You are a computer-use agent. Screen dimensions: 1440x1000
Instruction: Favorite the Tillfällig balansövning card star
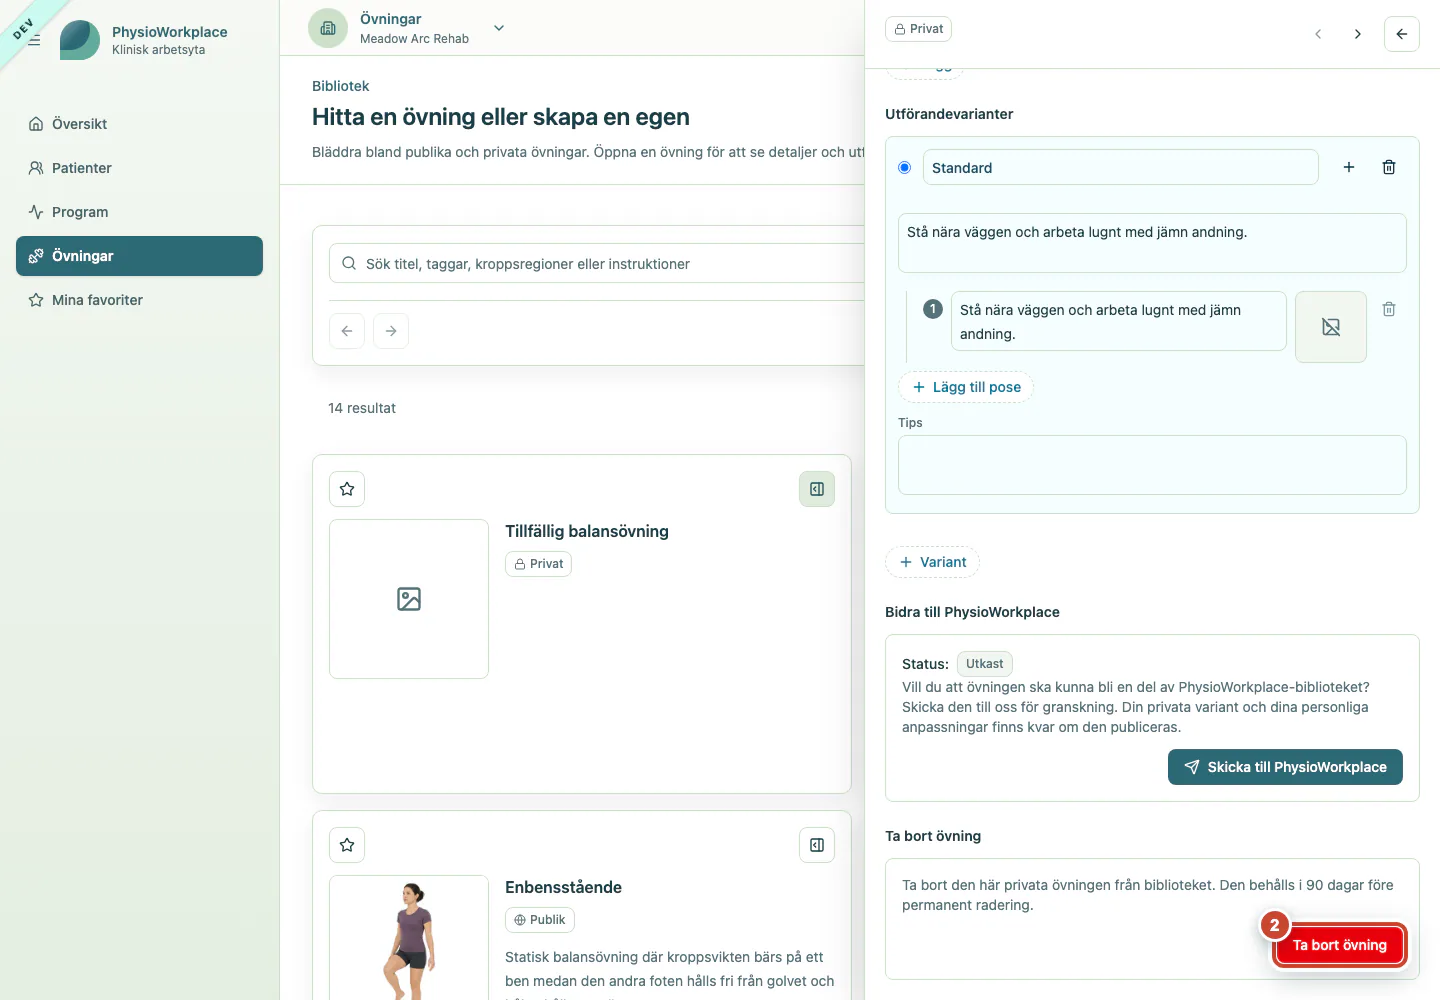pyautogui.click(x=347, y=489)
